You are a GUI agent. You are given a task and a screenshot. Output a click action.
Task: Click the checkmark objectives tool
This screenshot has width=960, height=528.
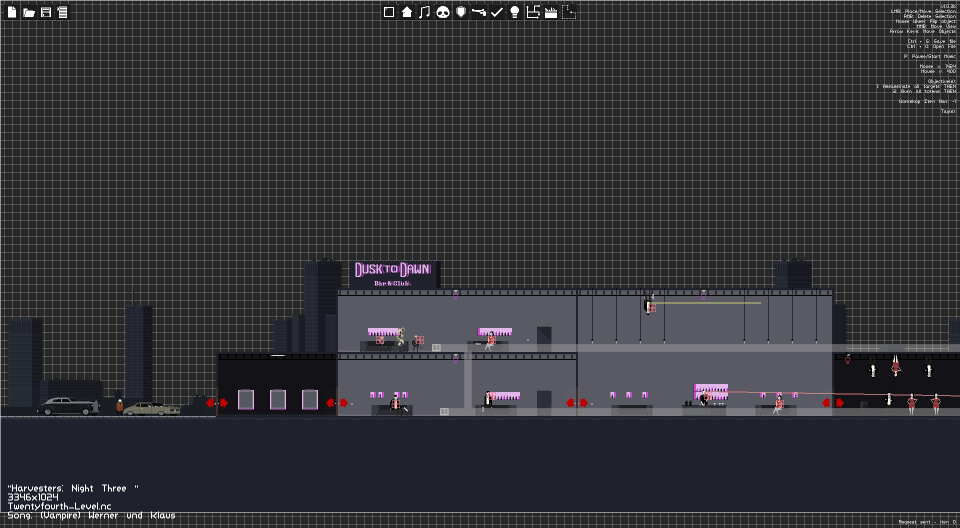click(497, 12)
